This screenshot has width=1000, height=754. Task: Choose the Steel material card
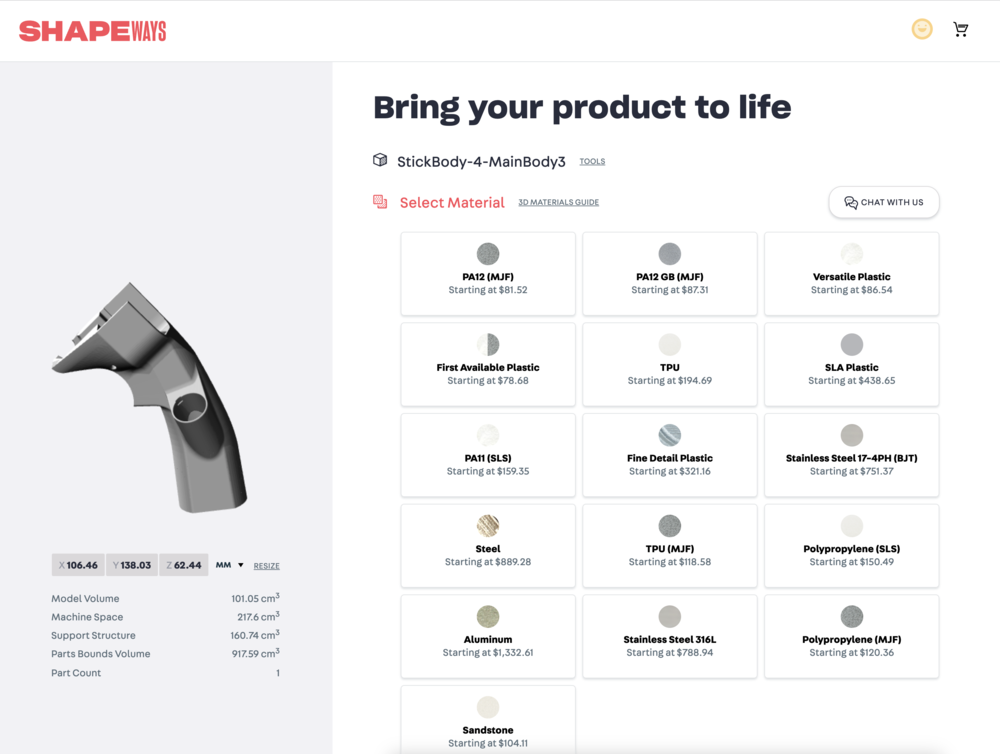[488, 545]
